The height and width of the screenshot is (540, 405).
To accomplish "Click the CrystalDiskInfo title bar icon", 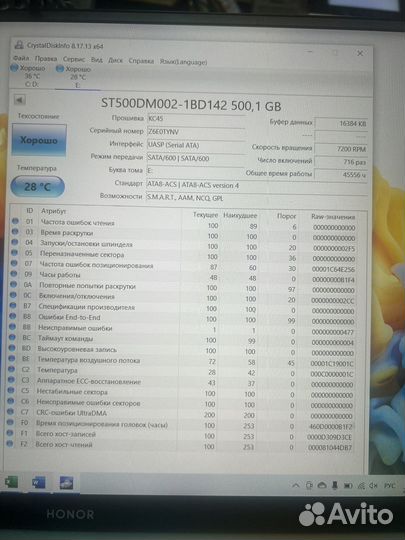I will (20, 45).
